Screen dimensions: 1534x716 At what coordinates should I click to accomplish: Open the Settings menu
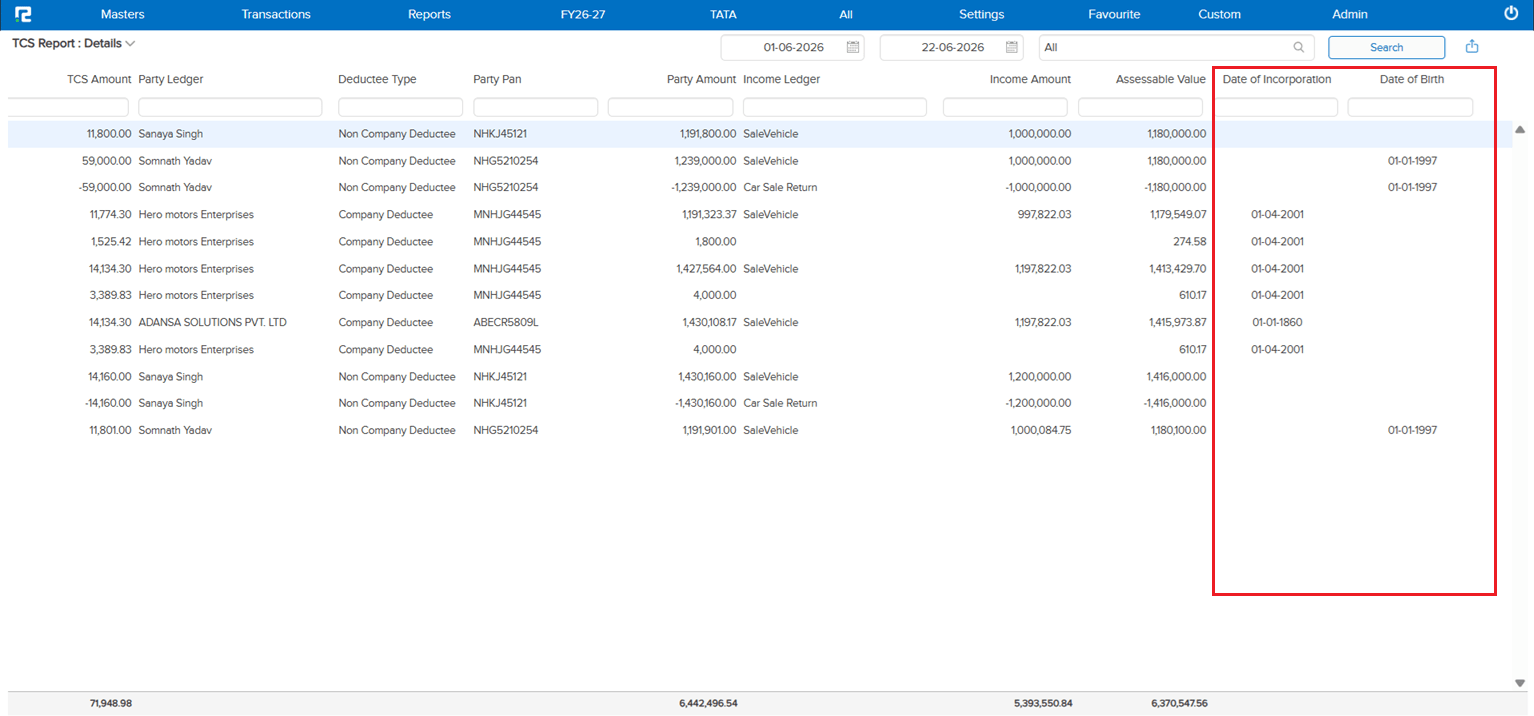point(981,14)
